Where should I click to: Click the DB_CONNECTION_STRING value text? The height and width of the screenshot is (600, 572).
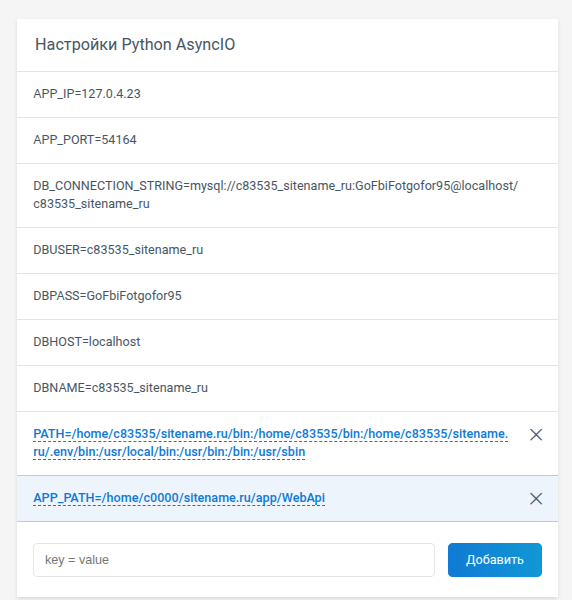tap(275, 195)
